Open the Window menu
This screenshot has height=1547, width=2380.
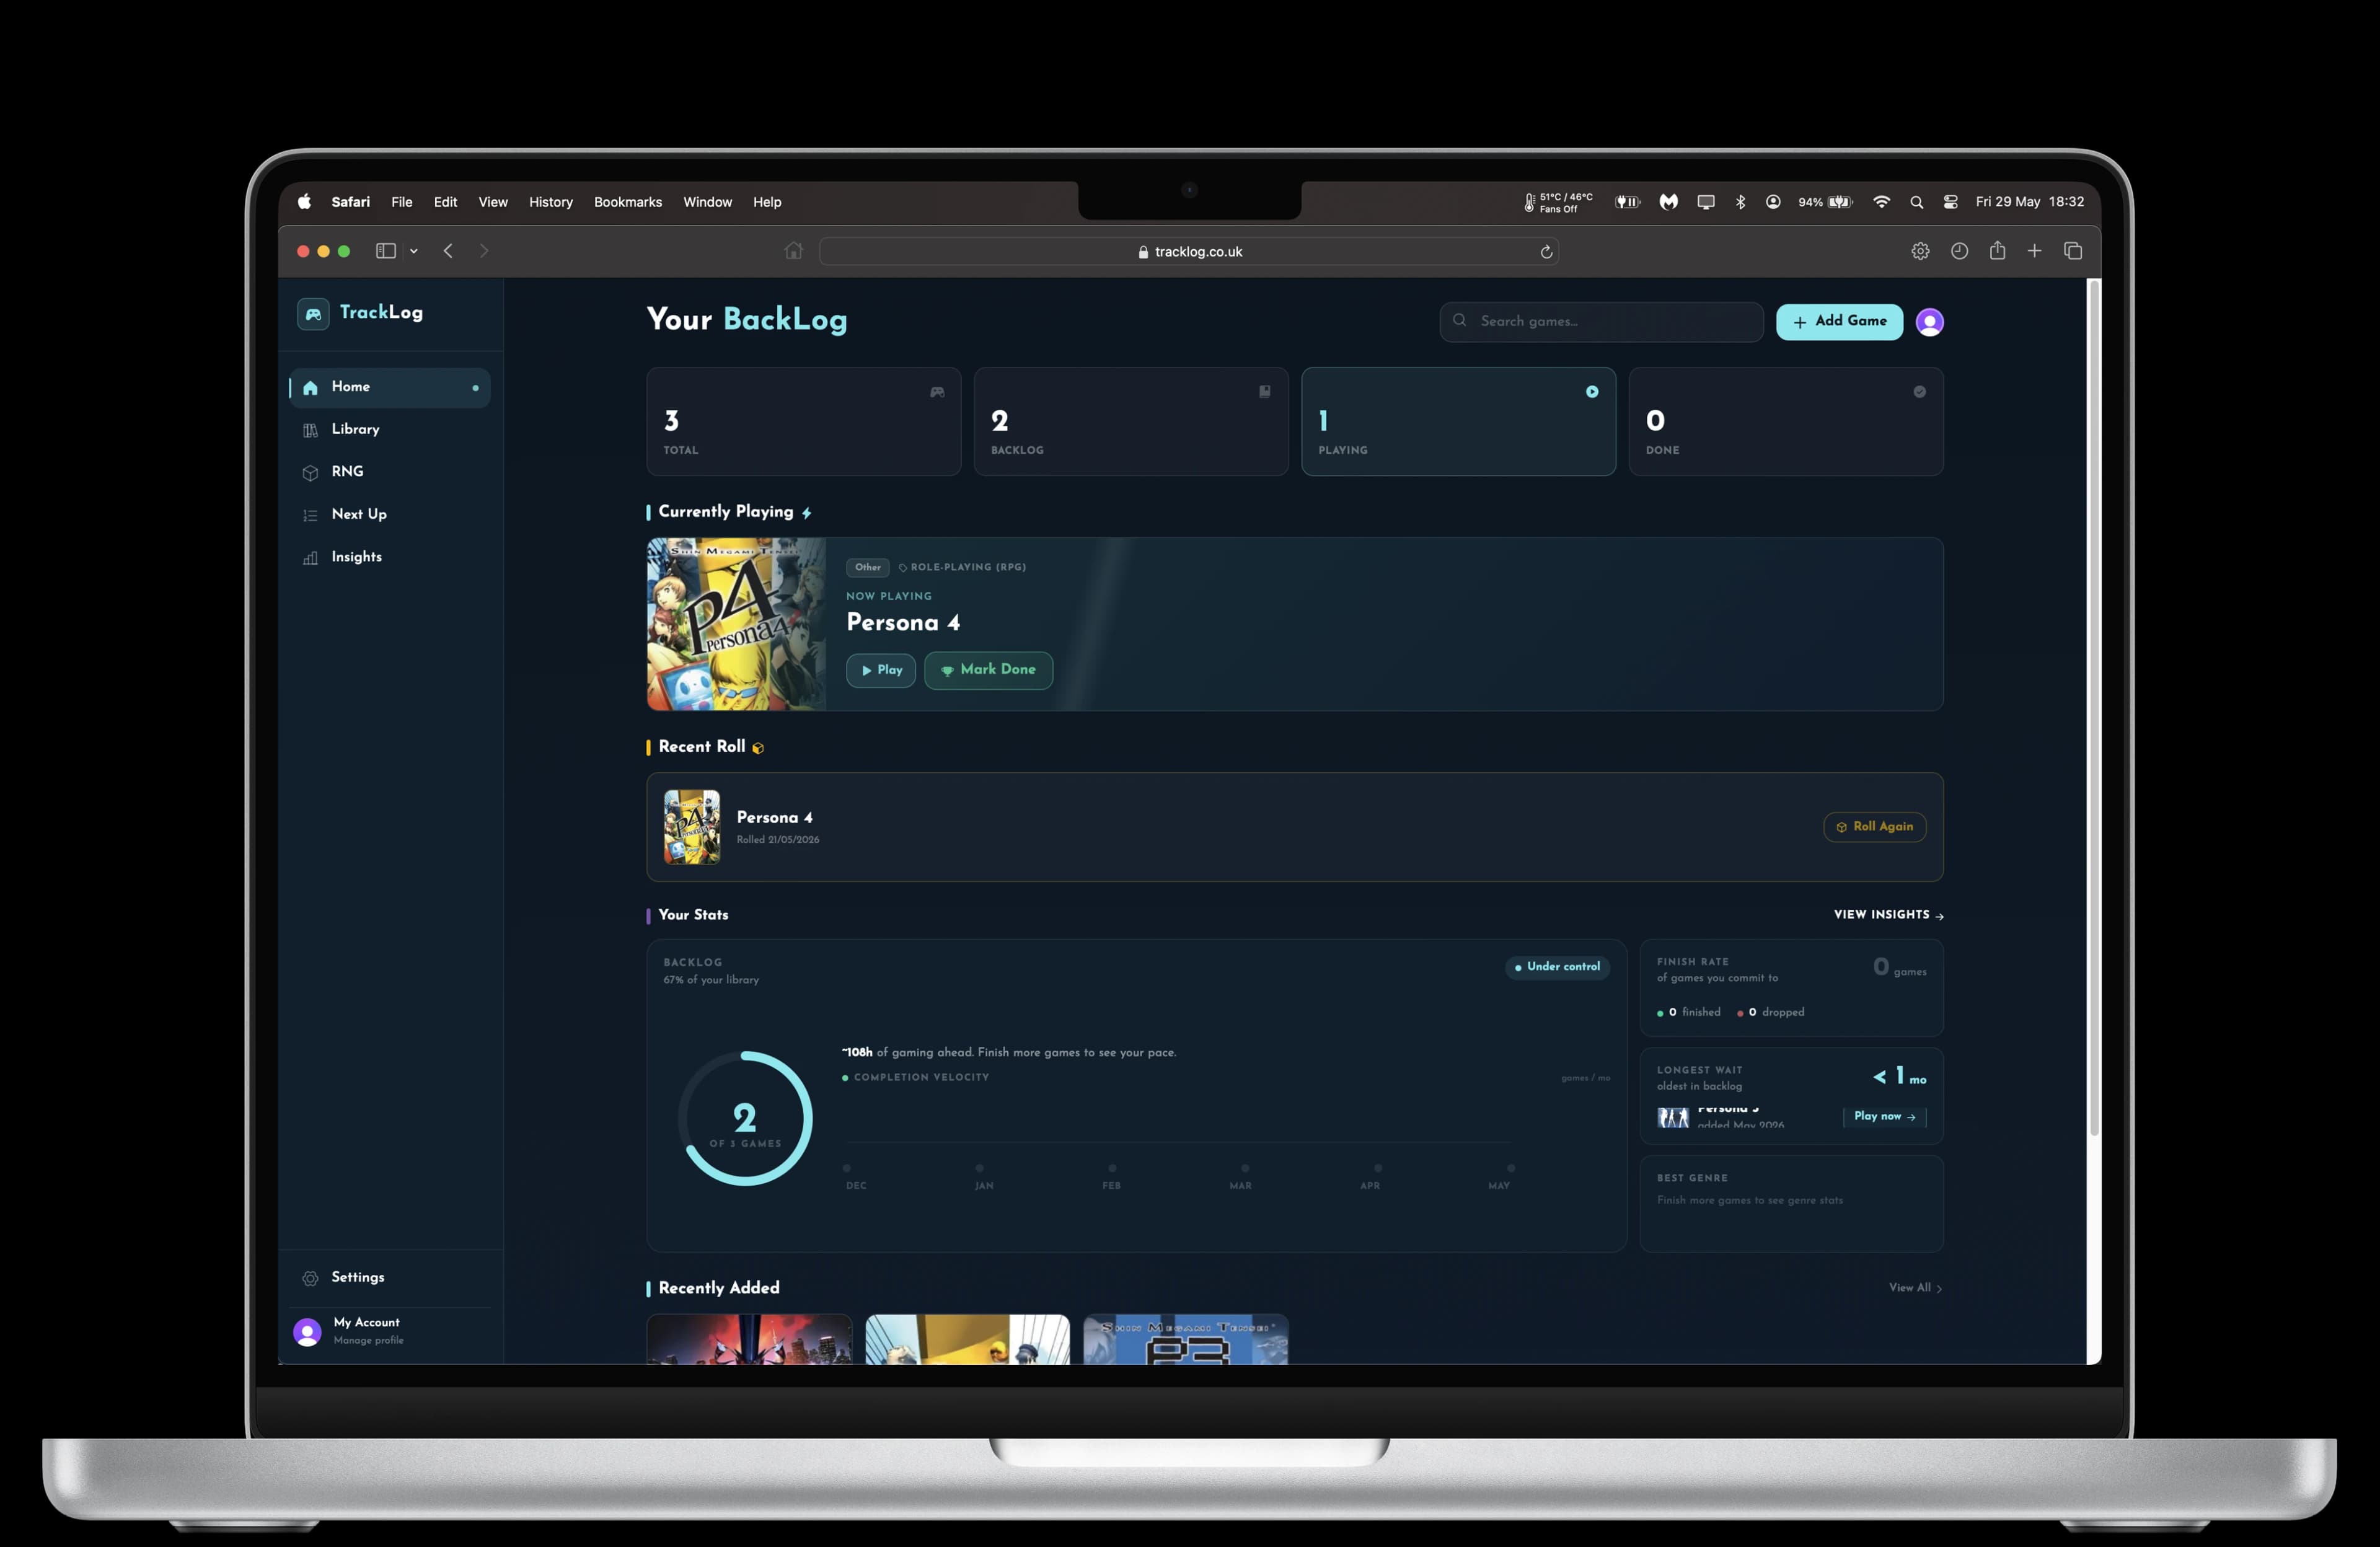pyautogui.click(x=708, y=202)
